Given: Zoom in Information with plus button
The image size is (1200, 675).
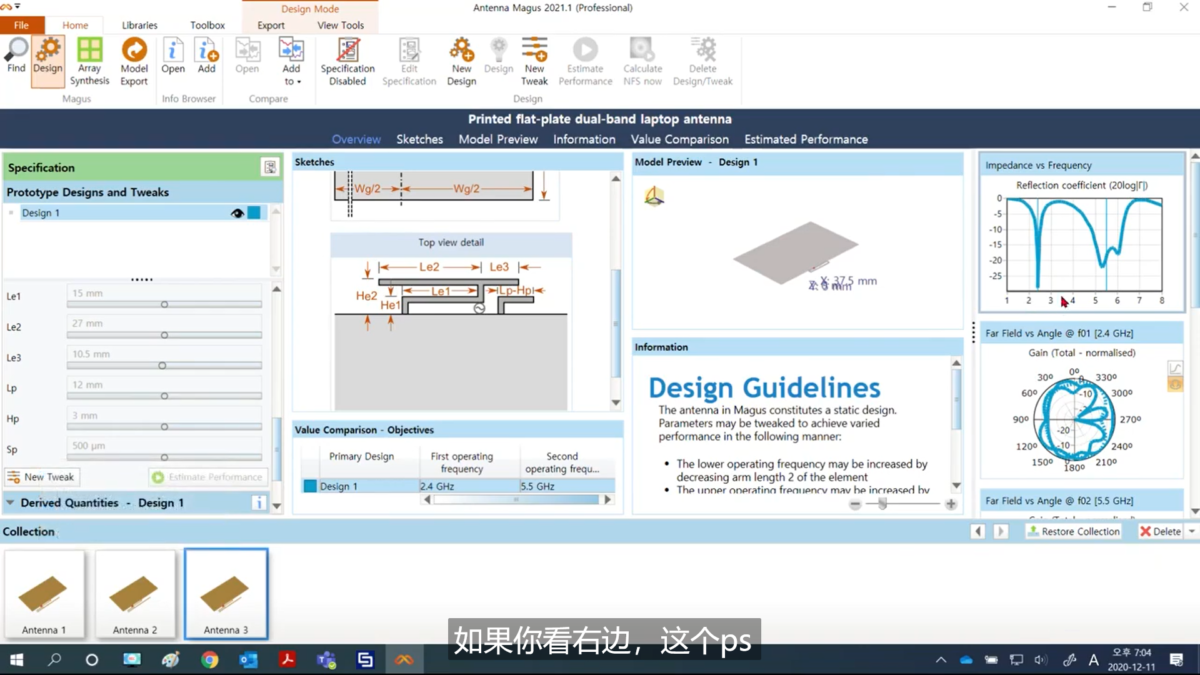Looking at the screenshot, I should 950,504.
